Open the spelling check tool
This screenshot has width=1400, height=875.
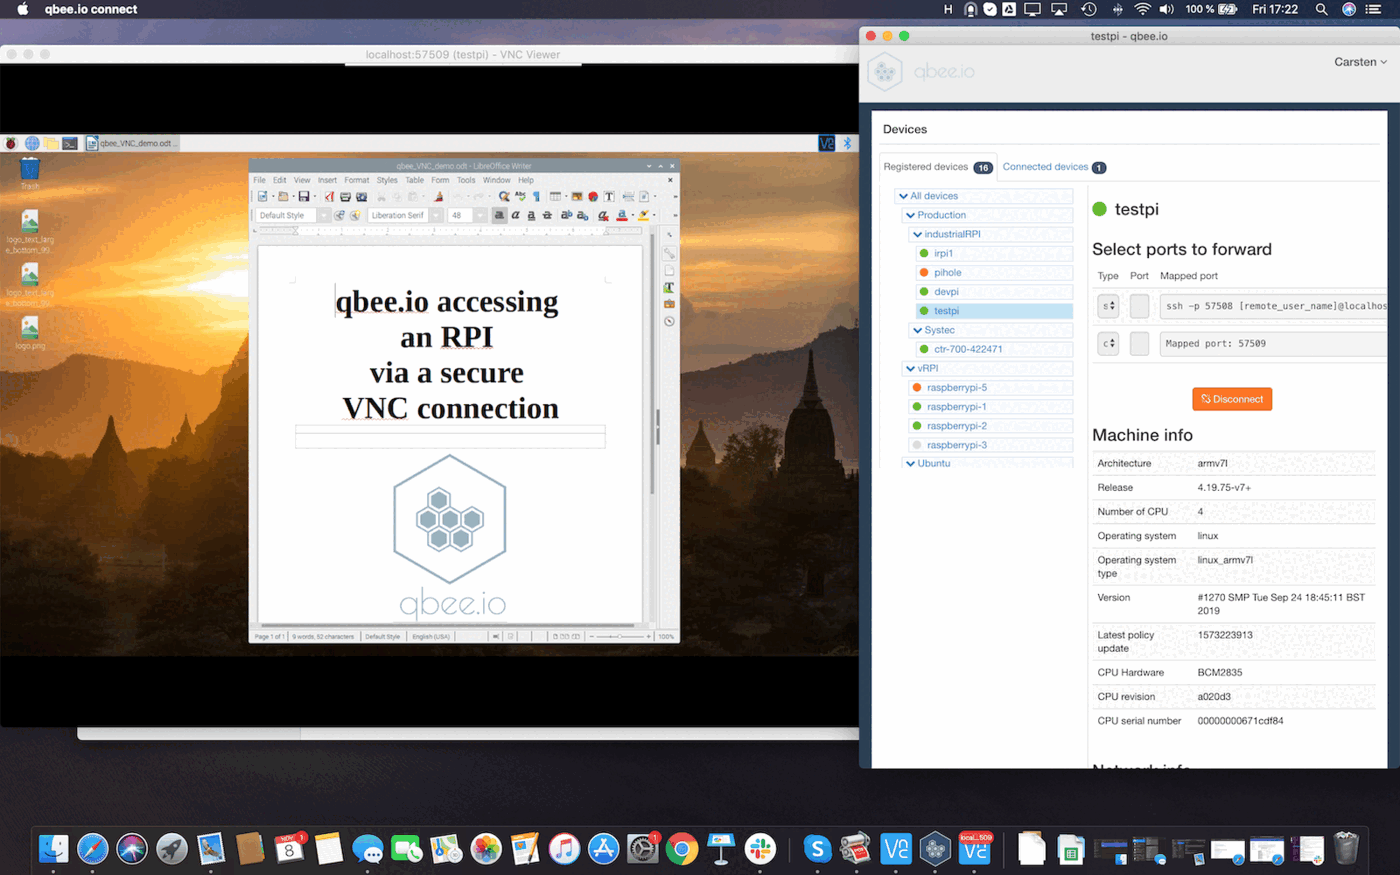coord(520,198)
